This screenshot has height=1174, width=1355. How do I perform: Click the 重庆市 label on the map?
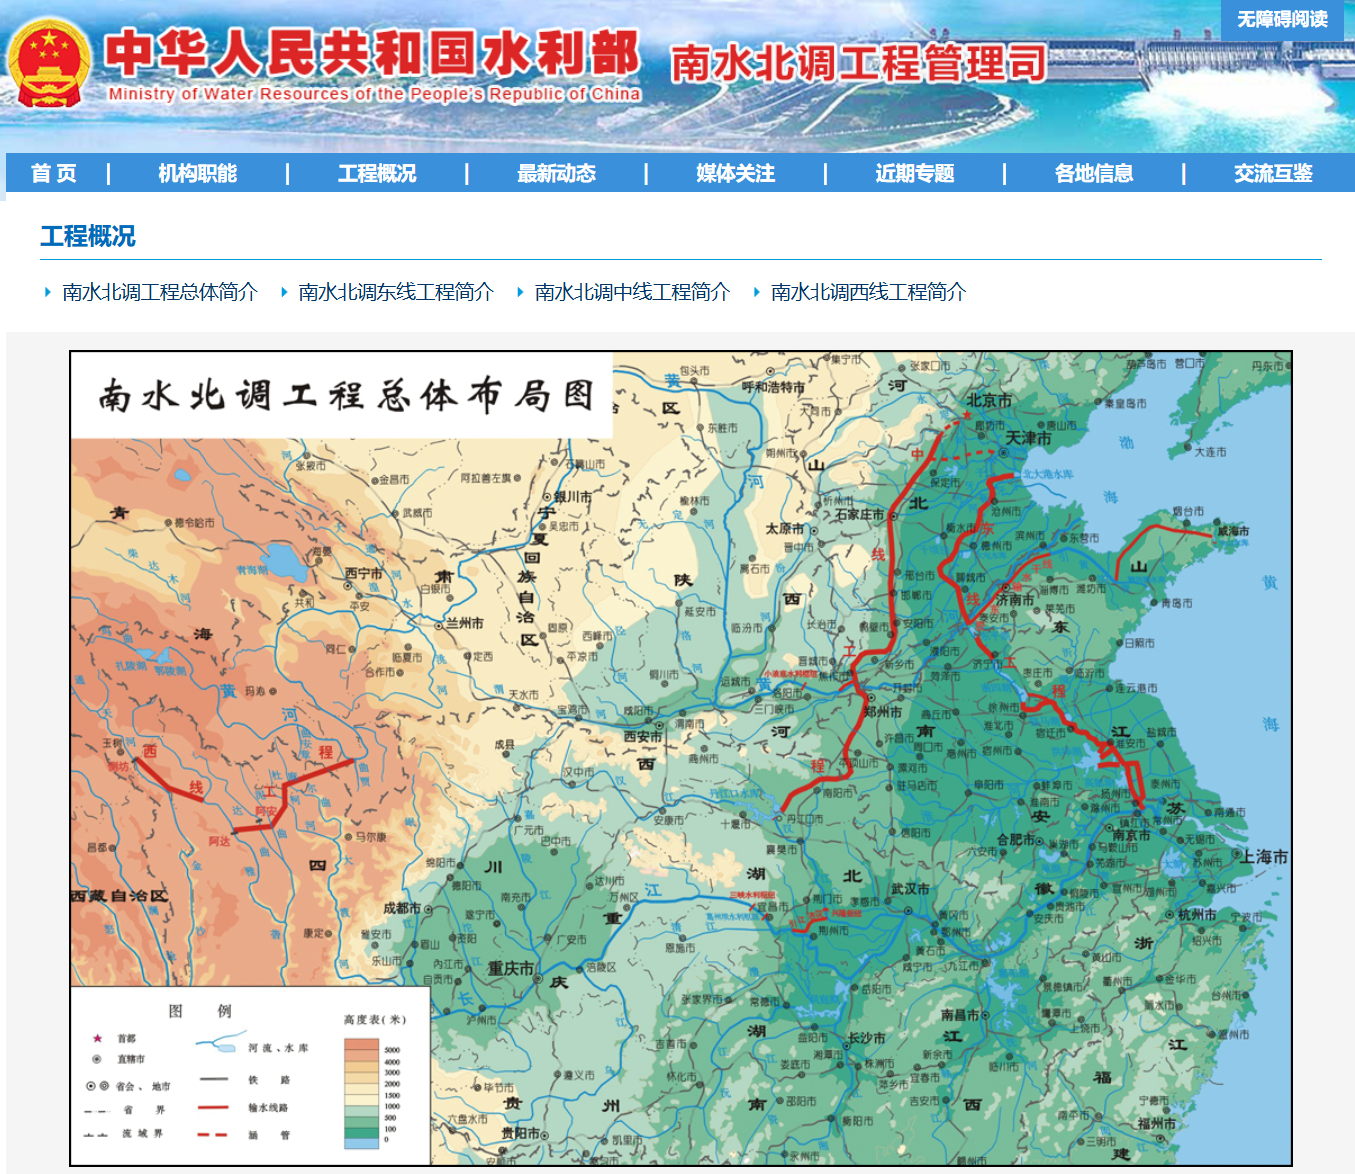coord(510,968)
